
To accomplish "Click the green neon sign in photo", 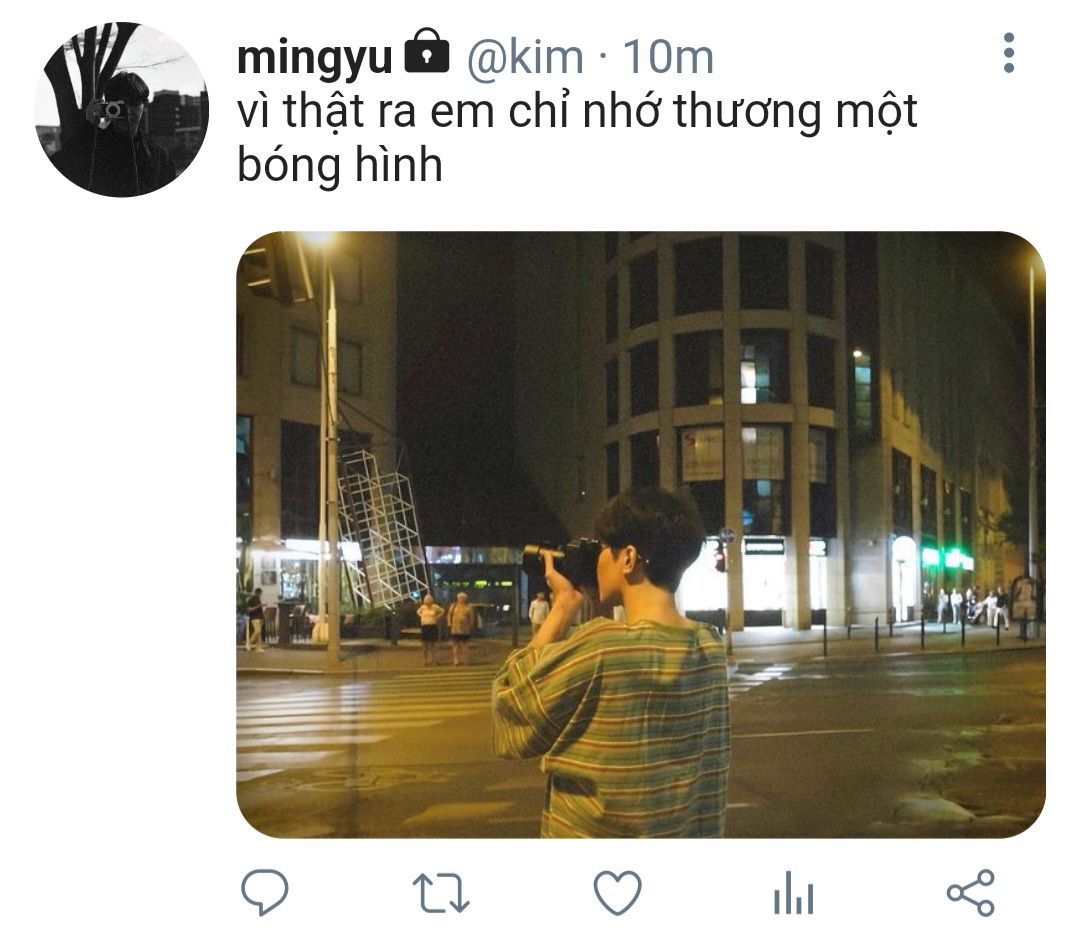I will tap(948, 558).
